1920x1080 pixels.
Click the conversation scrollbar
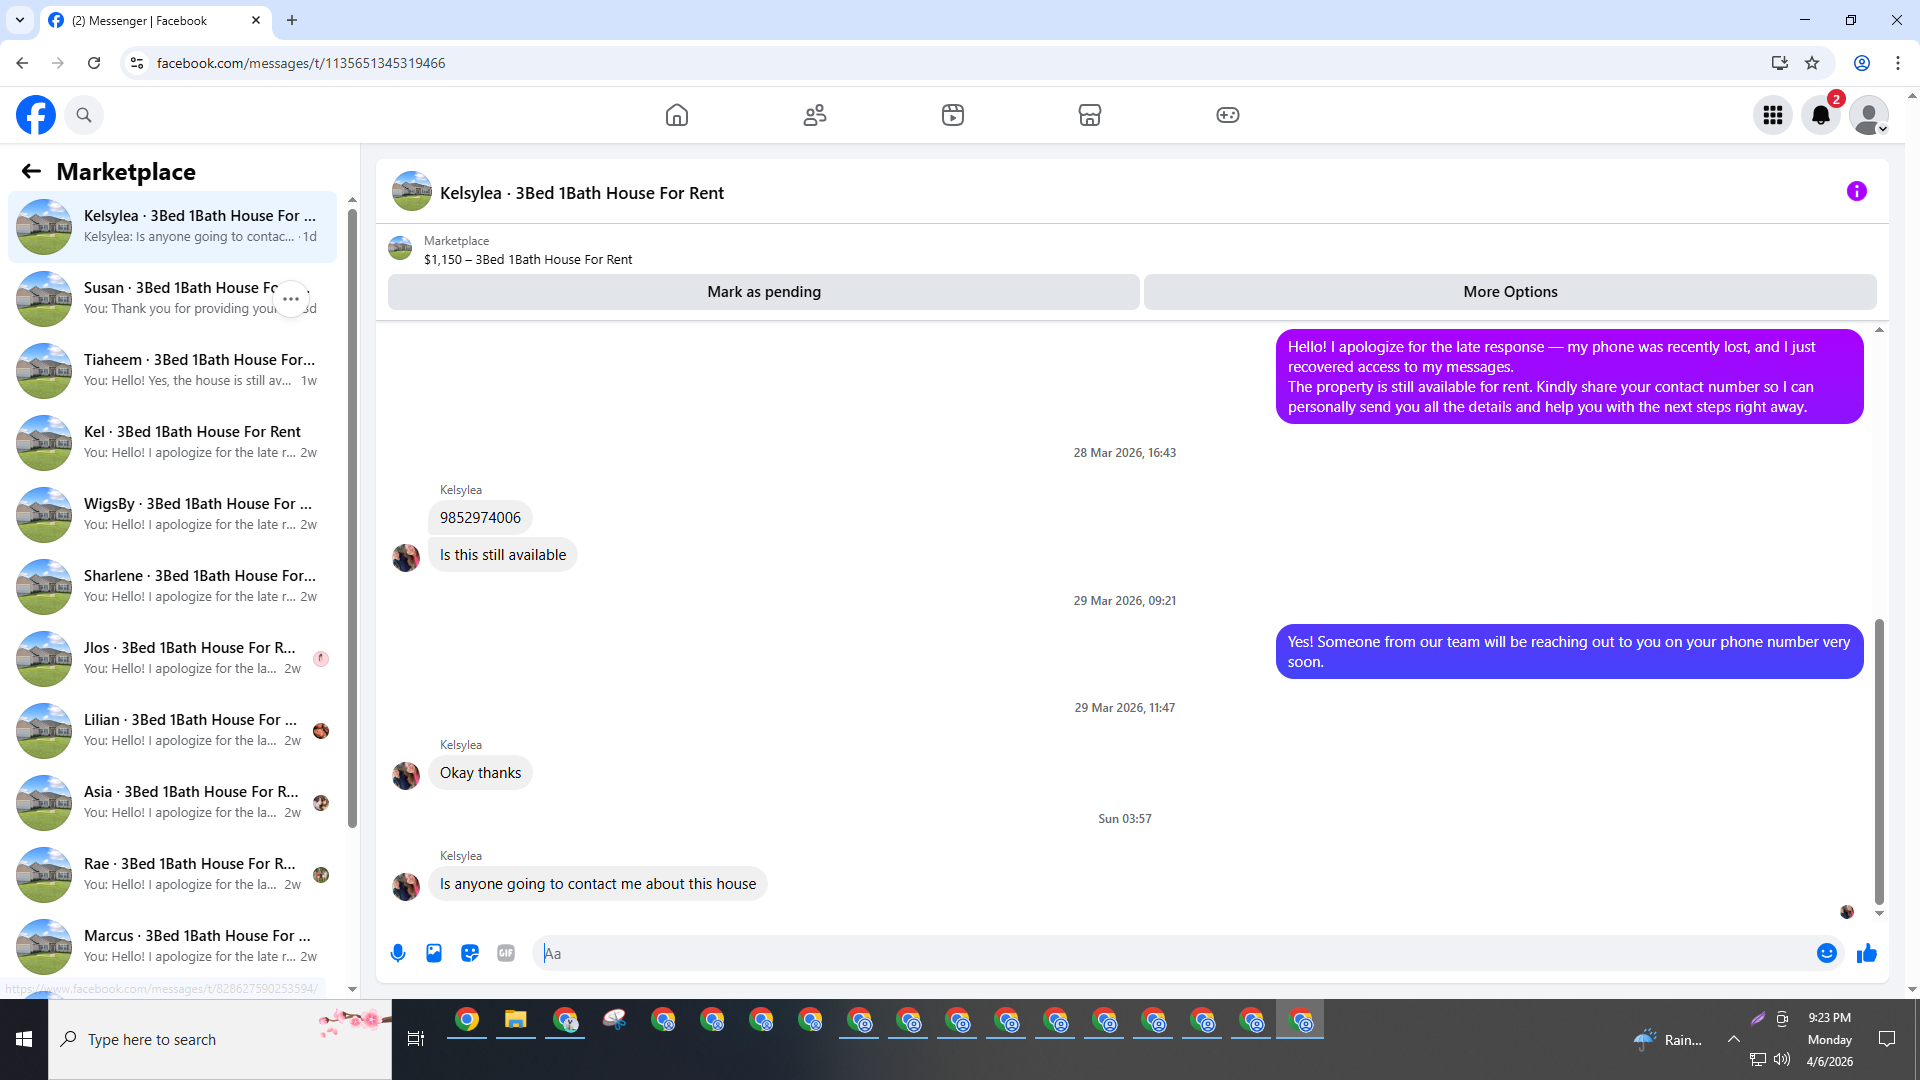point(1879,760)
